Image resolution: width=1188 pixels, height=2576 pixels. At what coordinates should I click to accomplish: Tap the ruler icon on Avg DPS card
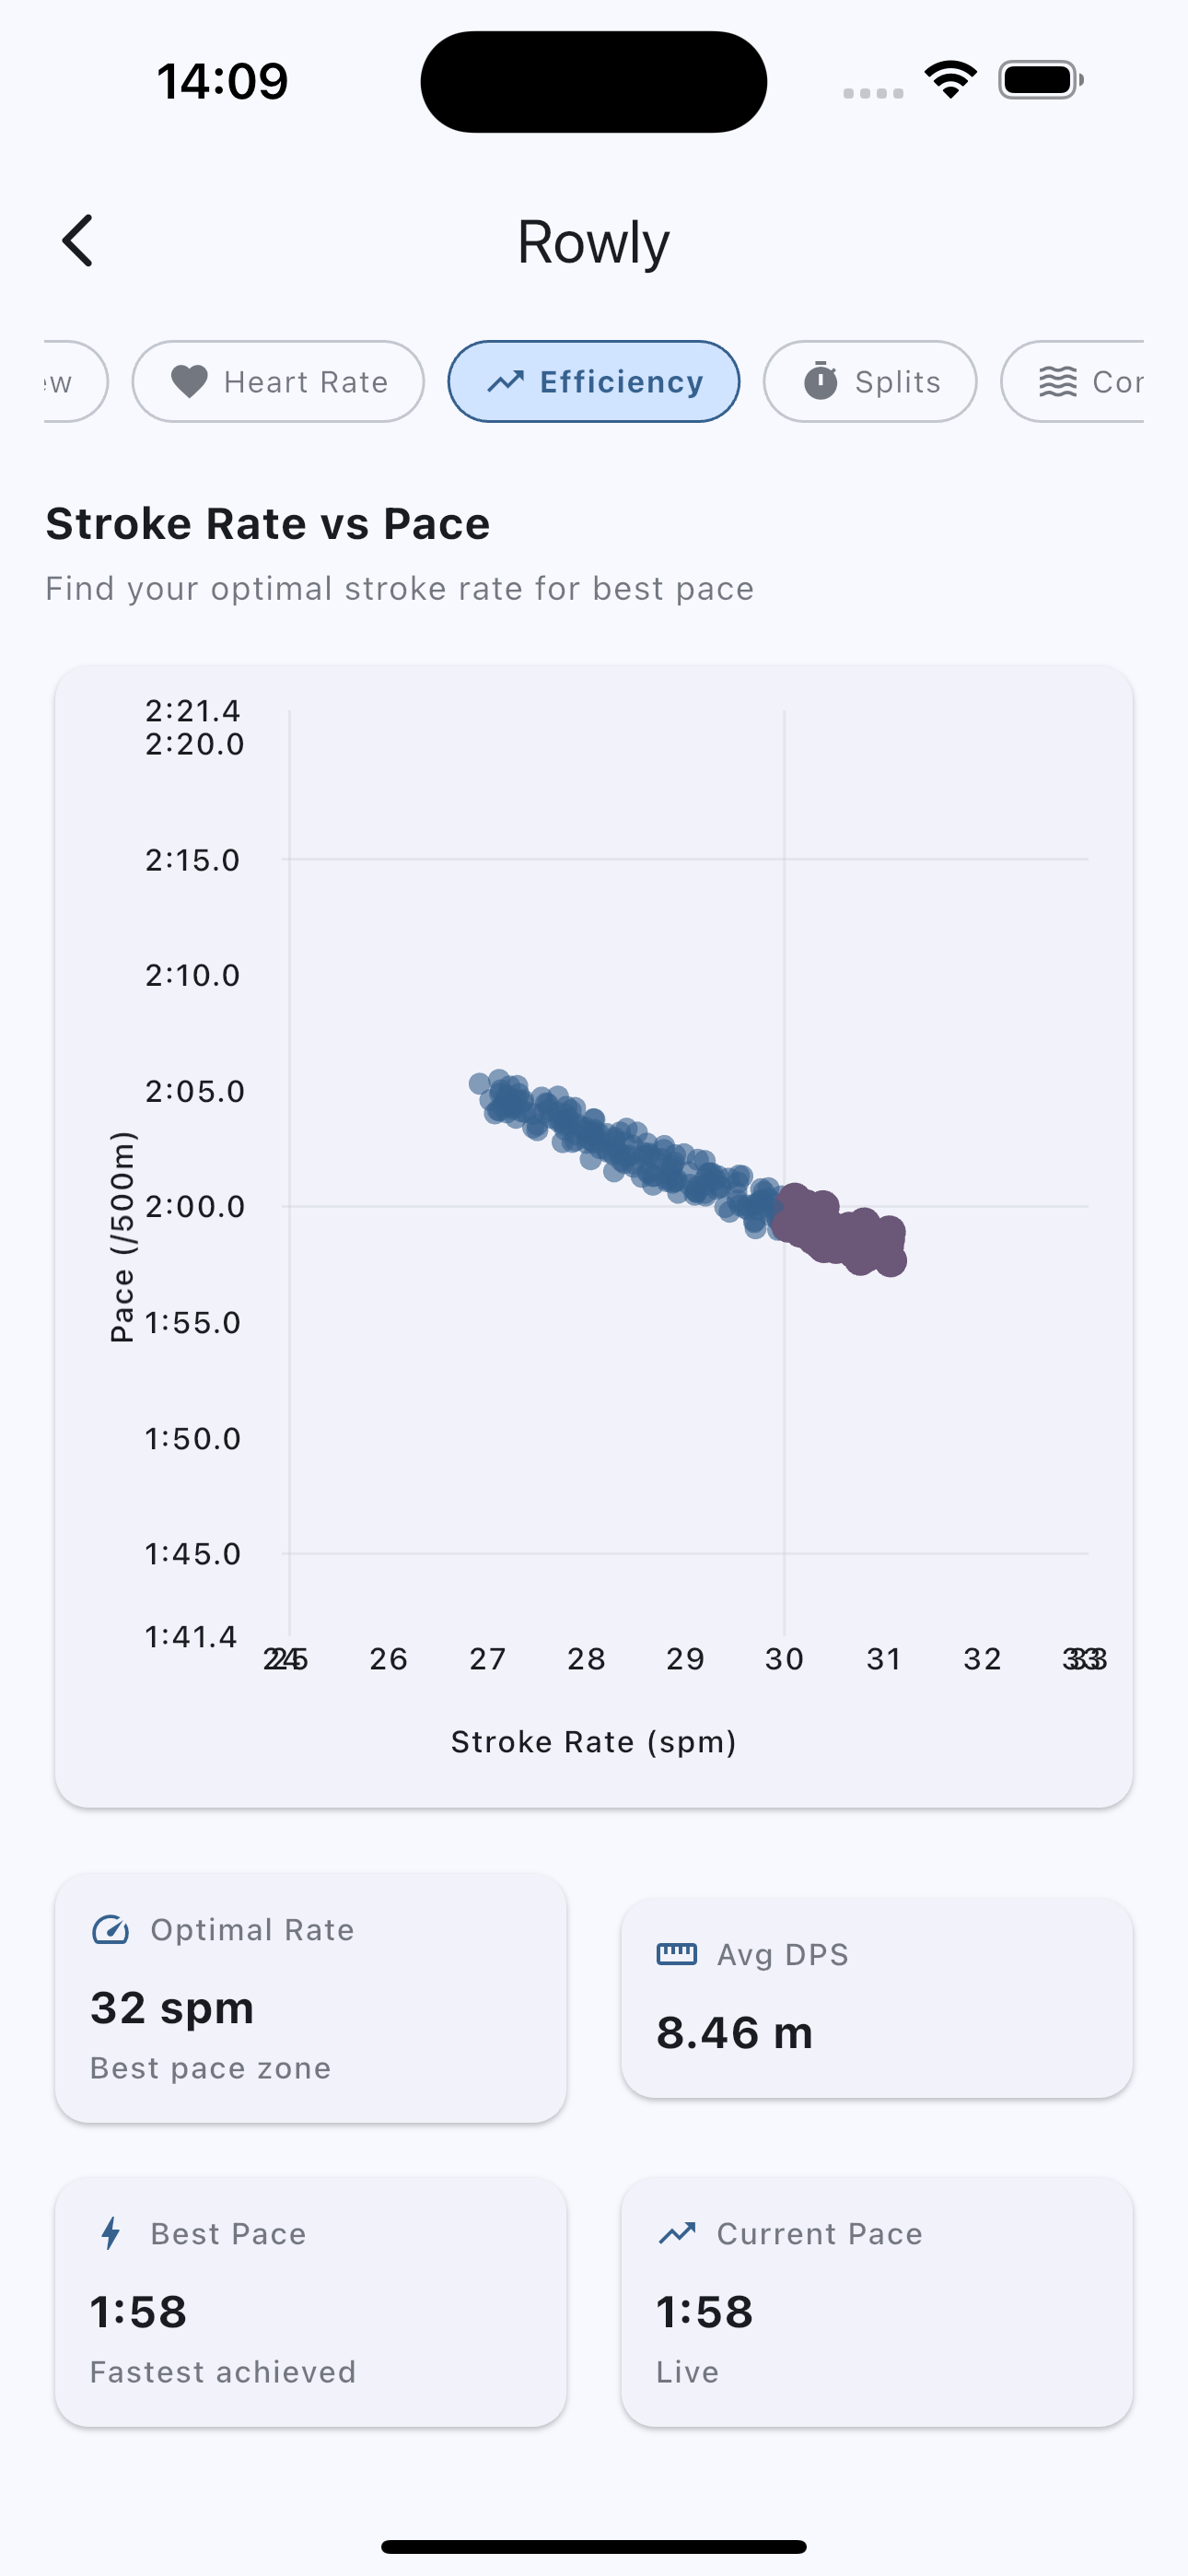coord(676,1954)
